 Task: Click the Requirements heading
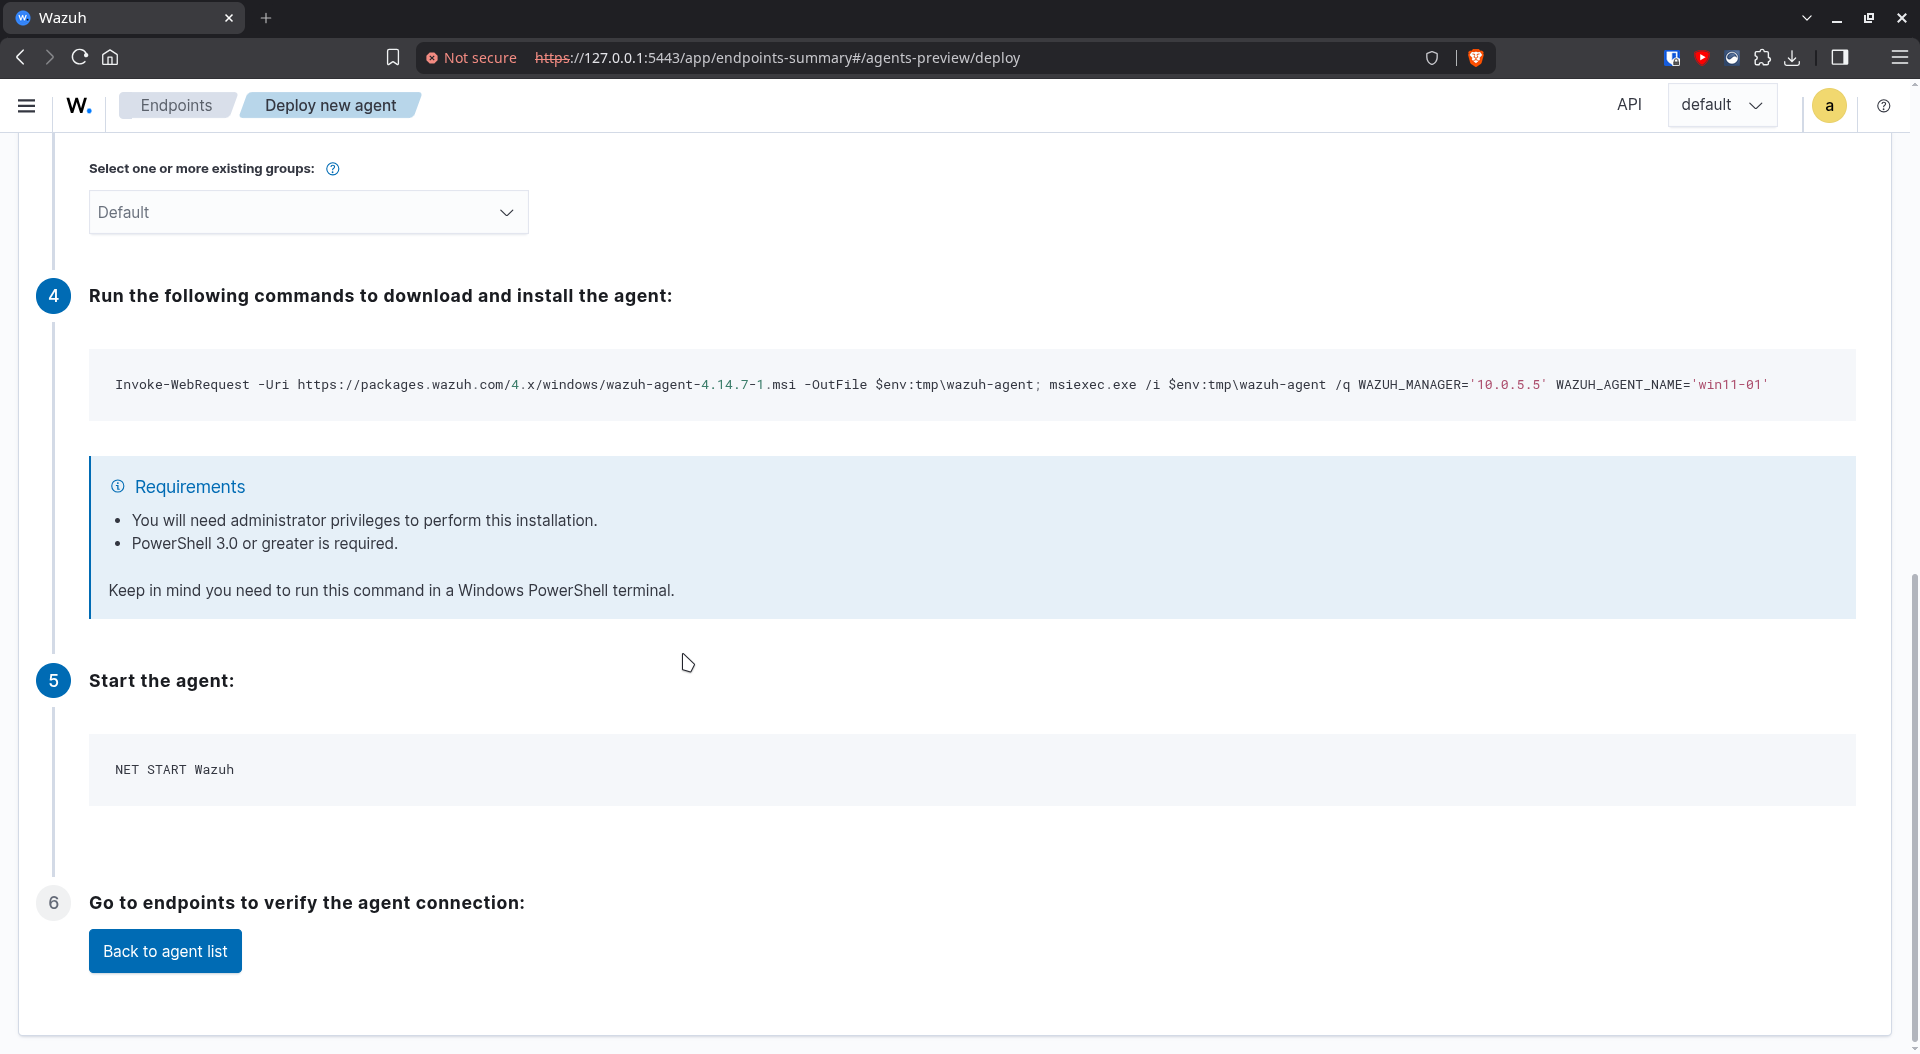tap(190, 487)
